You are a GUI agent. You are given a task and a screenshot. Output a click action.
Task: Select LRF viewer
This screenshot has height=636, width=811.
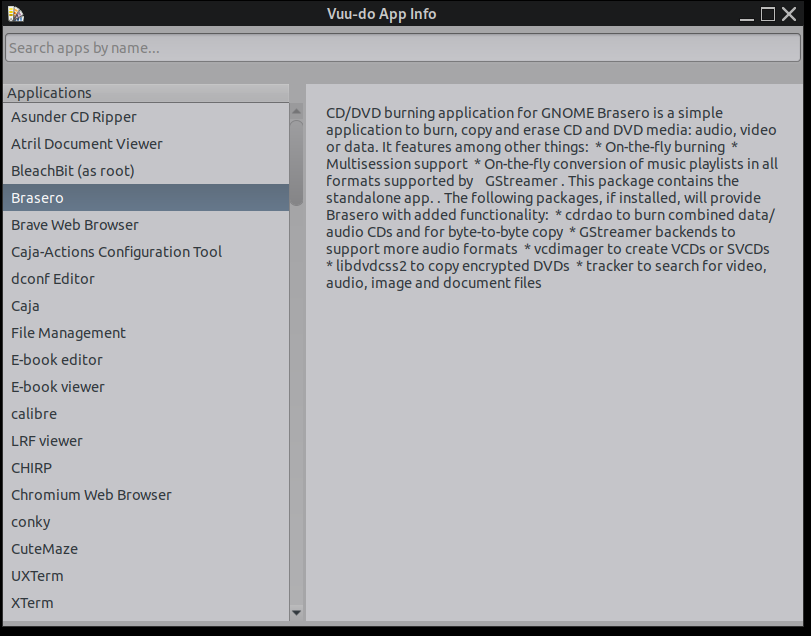coord(146,441)
